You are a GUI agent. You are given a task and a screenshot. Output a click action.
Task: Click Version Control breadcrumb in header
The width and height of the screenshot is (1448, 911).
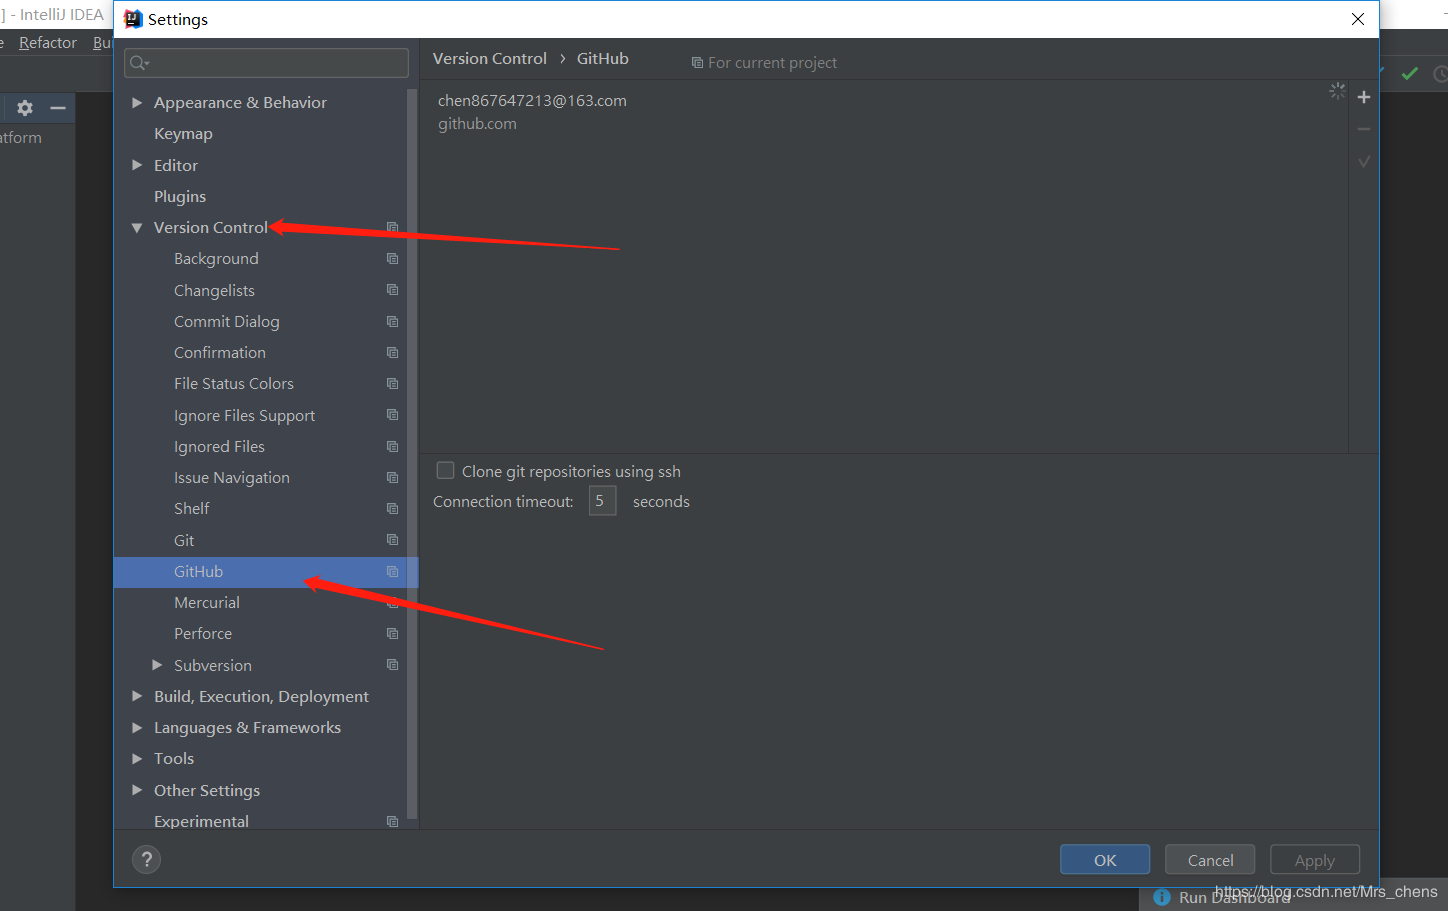click(x=490, y=58)
